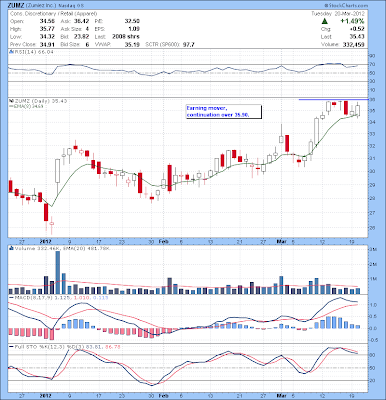
Task: Click the Low value 34.32
Action: [47, 37]
